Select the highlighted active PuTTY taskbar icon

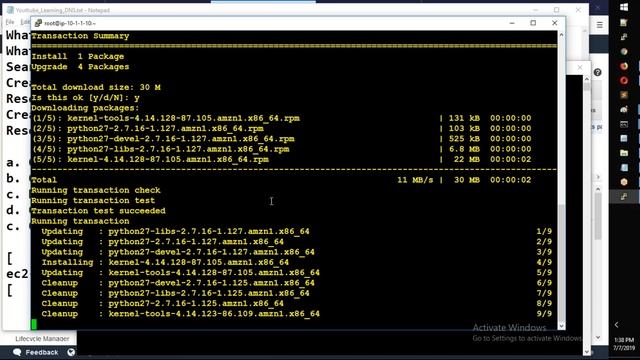[624, 197]
